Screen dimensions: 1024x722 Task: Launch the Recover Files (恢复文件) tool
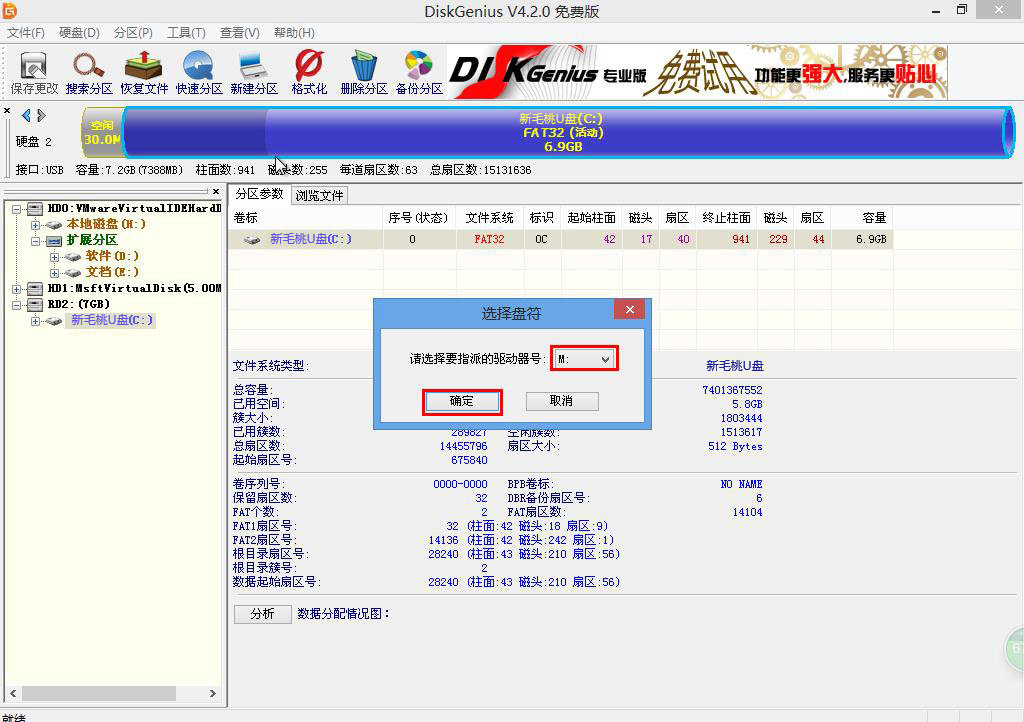point(144,72)
